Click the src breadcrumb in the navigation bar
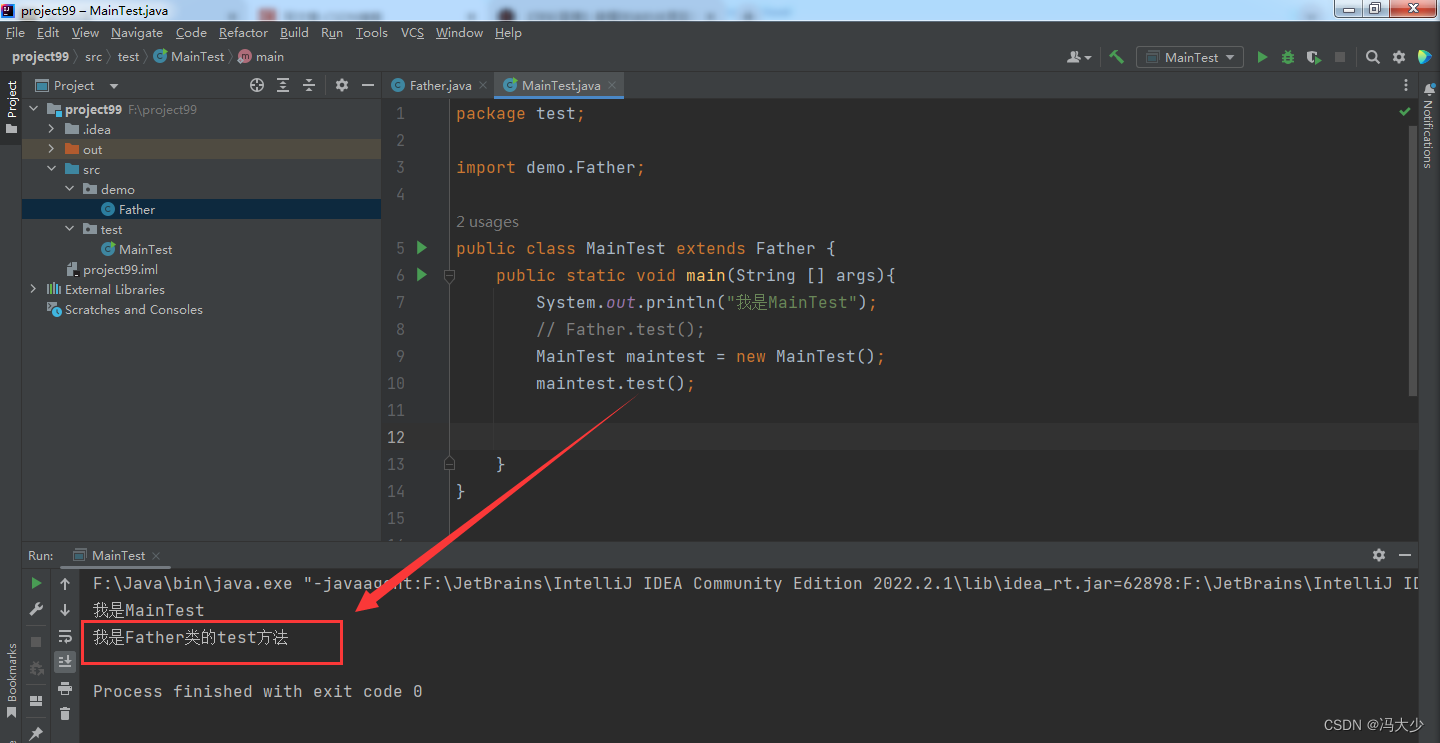1440x743 pixels. click(93, 57)
